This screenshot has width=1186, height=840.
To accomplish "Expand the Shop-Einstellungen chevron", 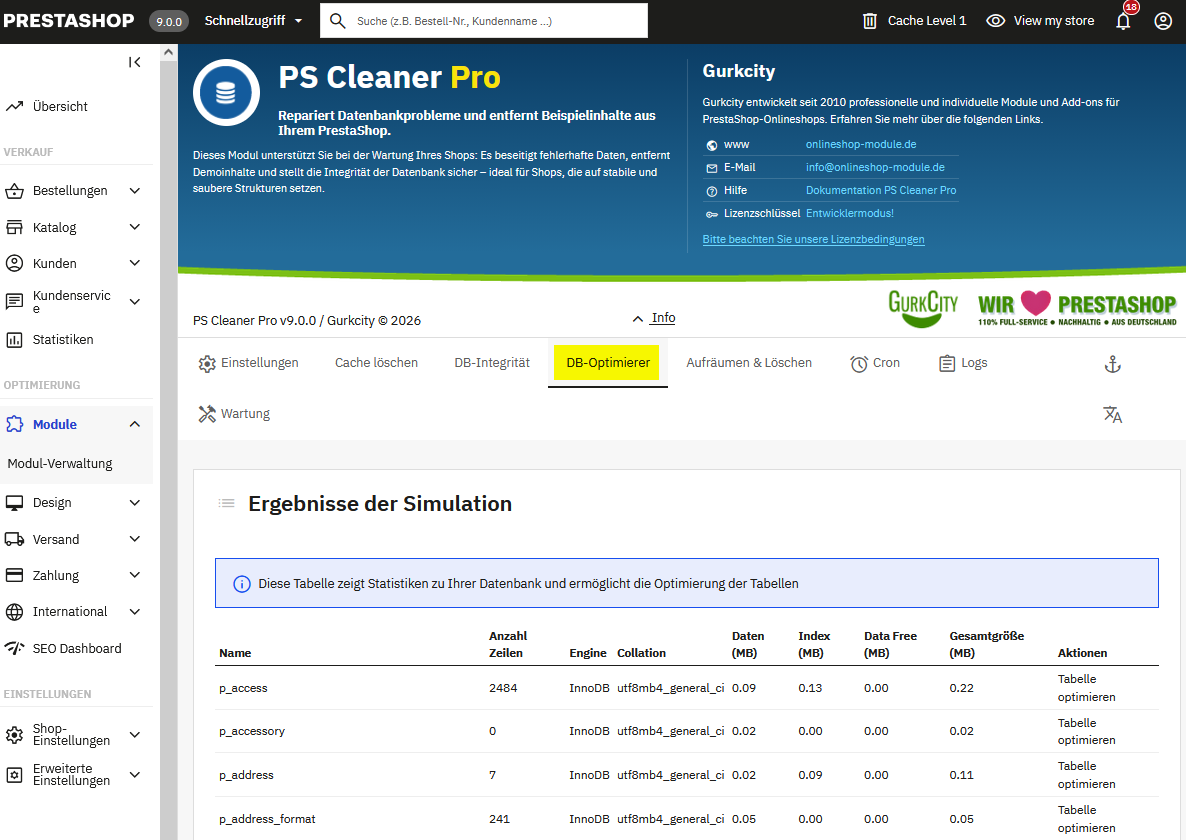I will pyautogui.click(x=135, y=735).
